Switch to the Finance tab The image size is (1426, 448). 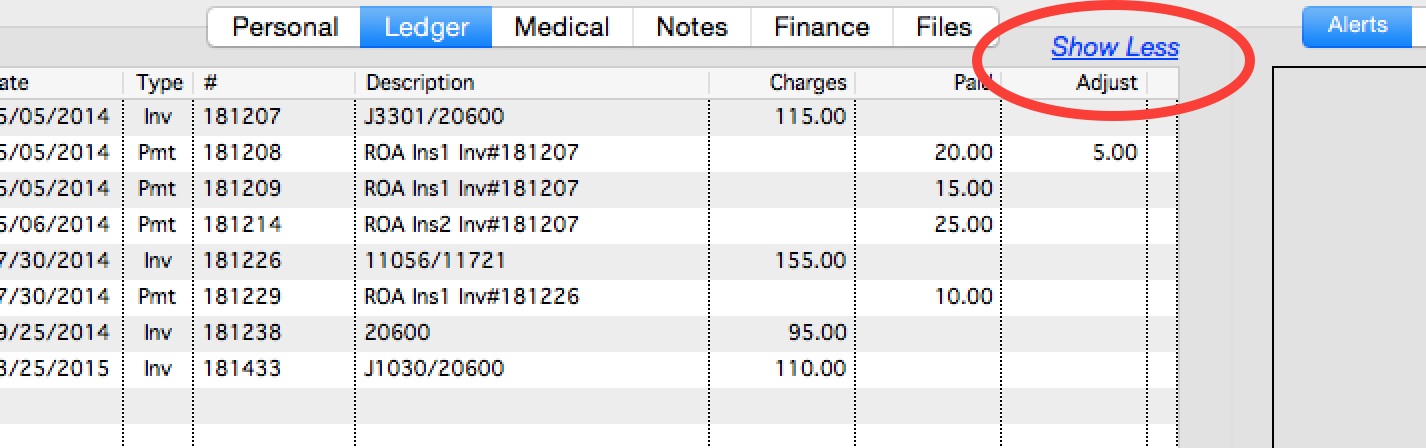point(821,27)
